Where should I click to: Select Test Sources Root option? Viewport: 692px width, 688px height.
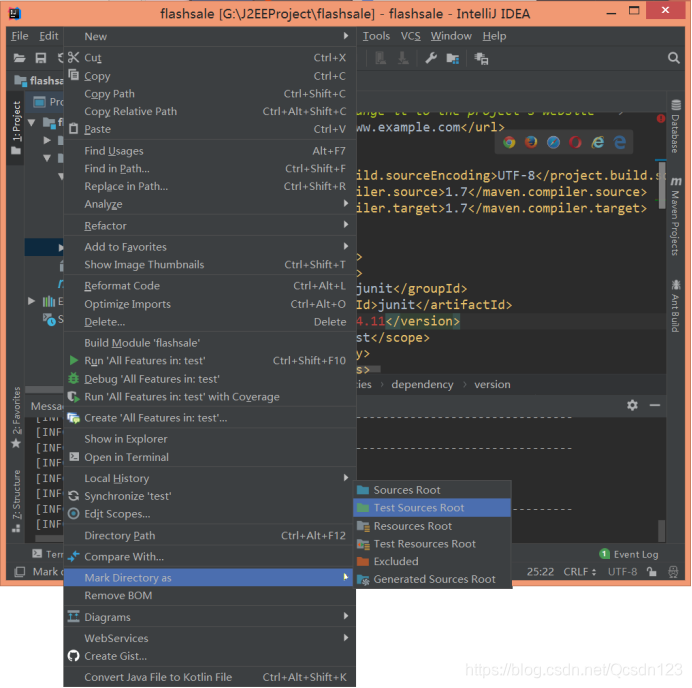432,508
